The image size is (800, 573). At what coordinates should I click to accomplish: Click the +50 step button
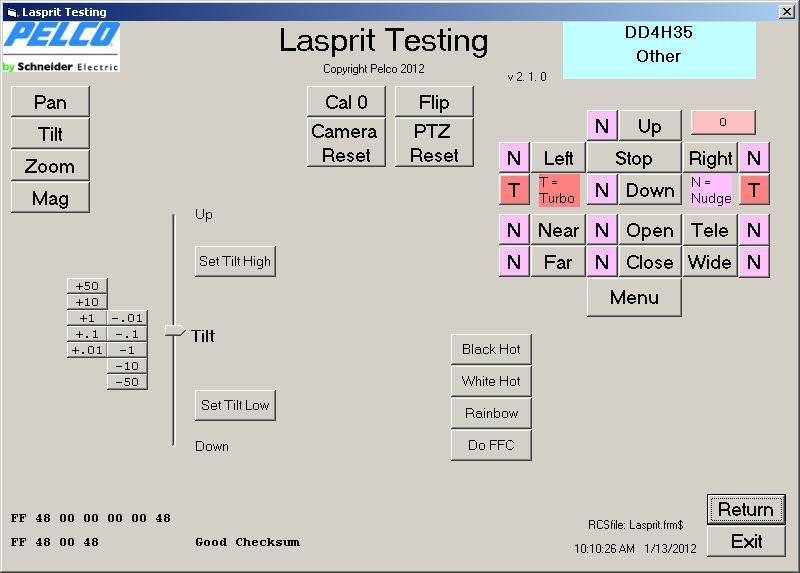(87, 286)
